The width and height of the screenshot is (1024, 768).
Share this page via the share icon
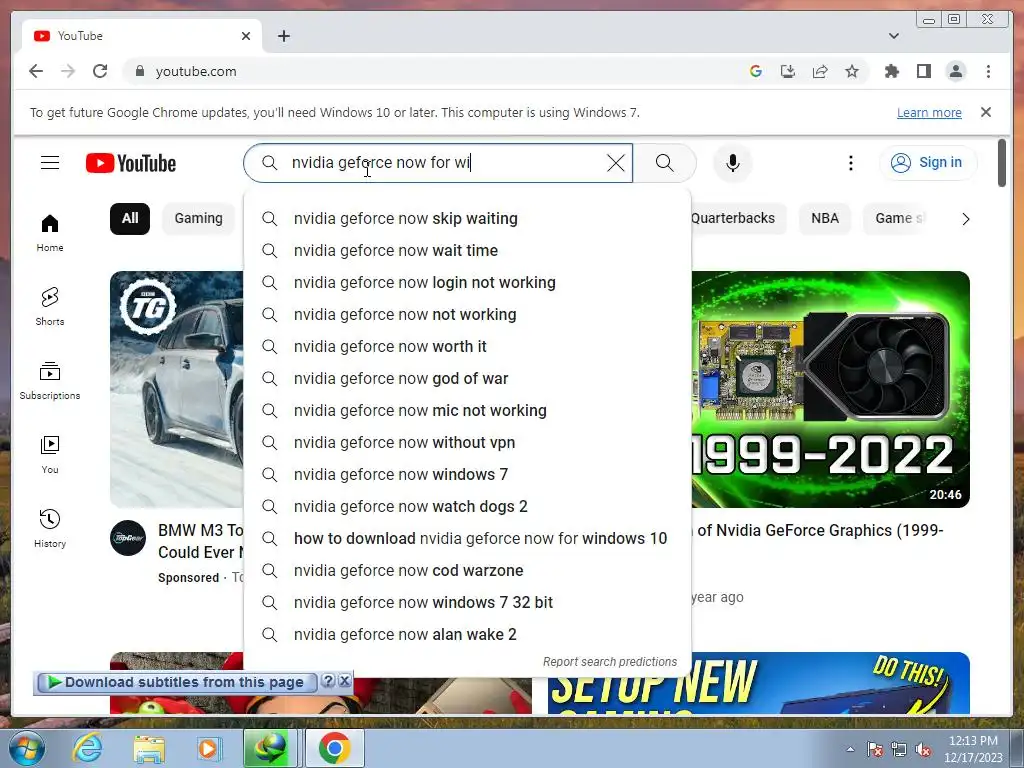(x=820, y=71)
